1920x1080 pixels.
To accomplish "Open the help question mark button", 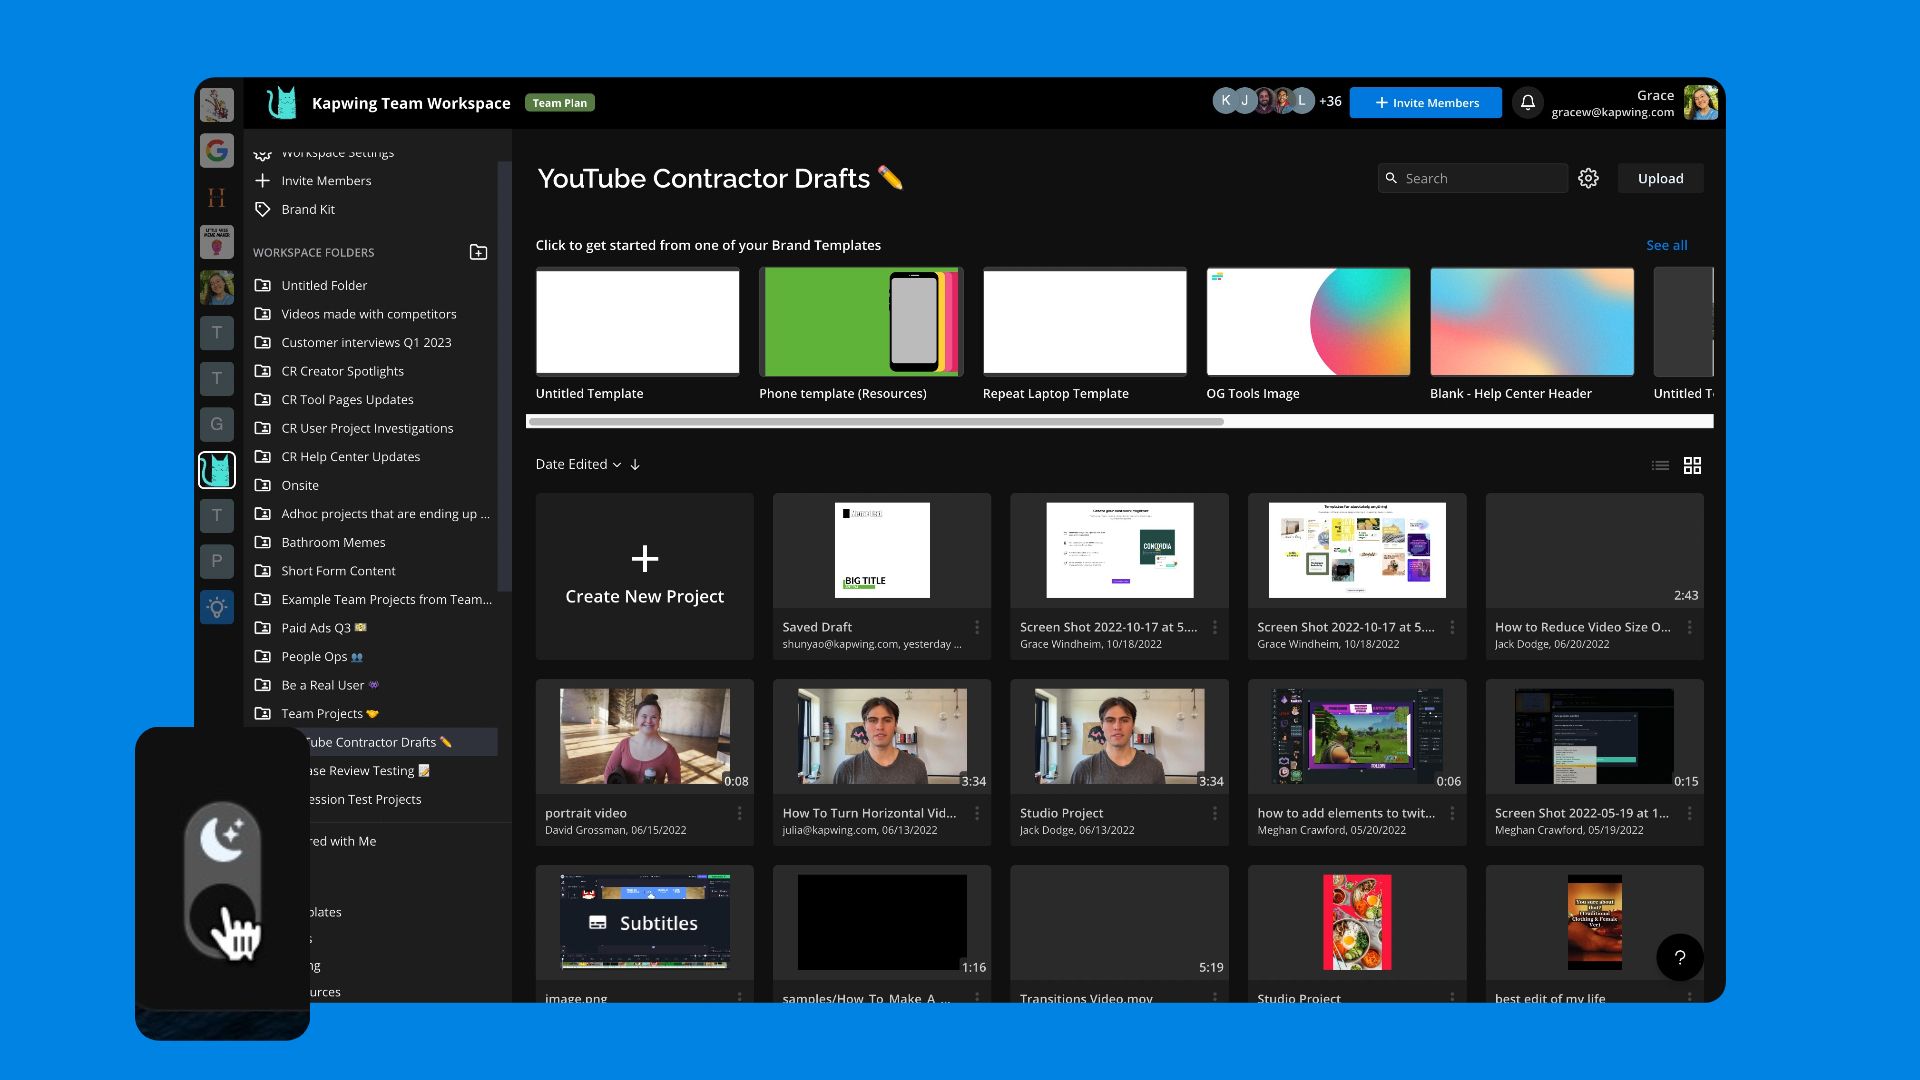I will pyautogui.click(x=1679, y=957).
